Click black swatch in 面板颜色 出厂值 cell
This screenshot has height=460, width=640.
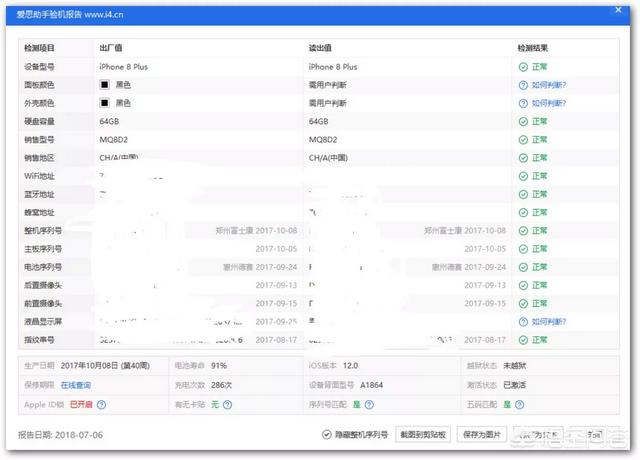pos(104,85)
